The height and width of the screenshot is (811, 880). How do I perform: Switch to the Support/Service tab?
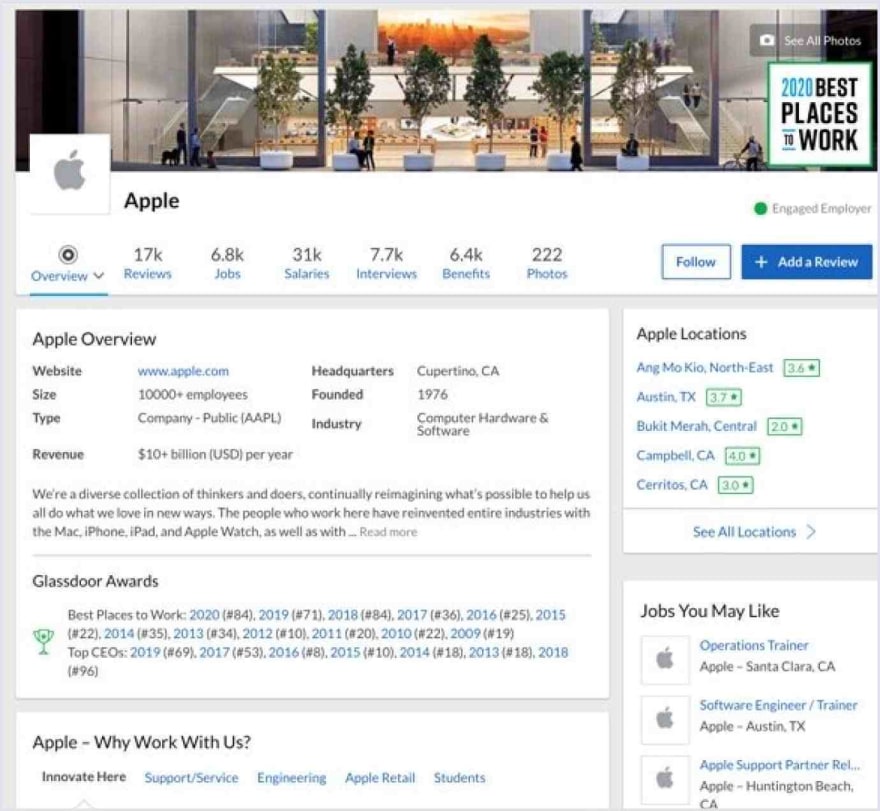coord(191,778)
